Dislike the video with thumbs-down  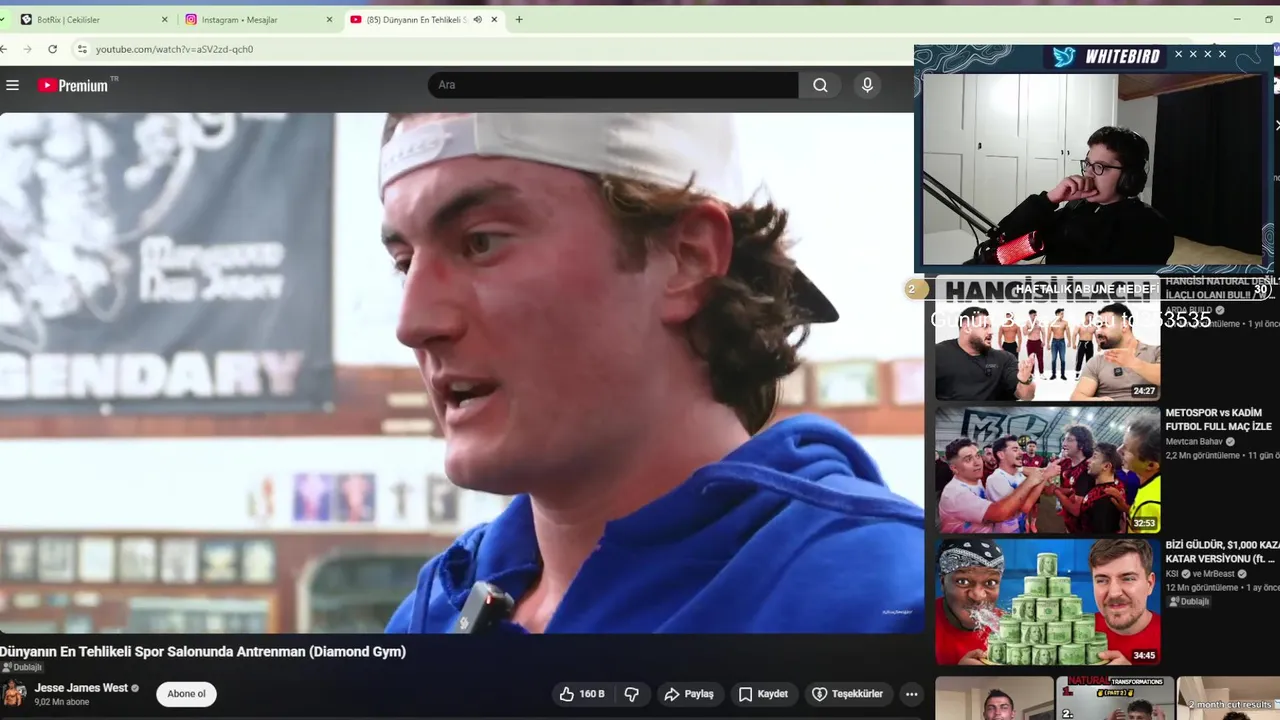pos(632,694)
